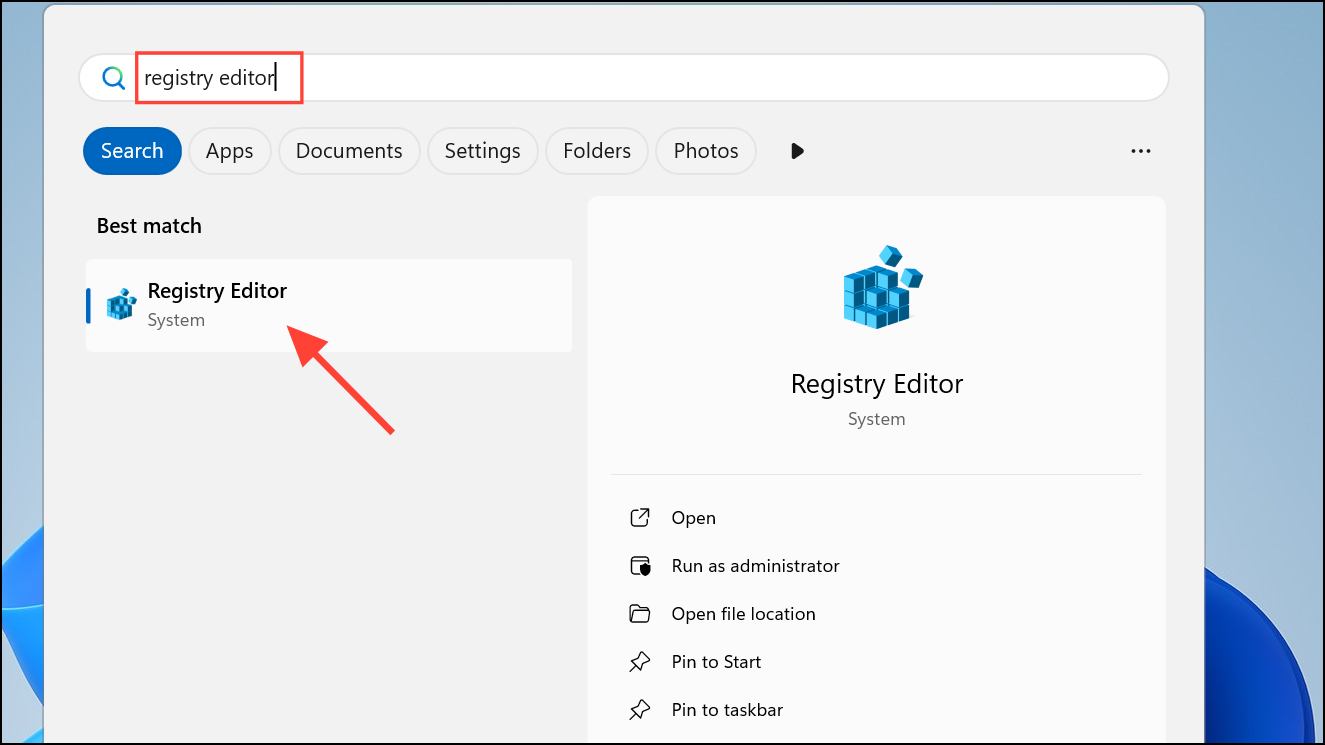Viewport: 1325px width, 745px height.
Task: Click the Pin to Start pin icon
Action: (x=640, y=662)
